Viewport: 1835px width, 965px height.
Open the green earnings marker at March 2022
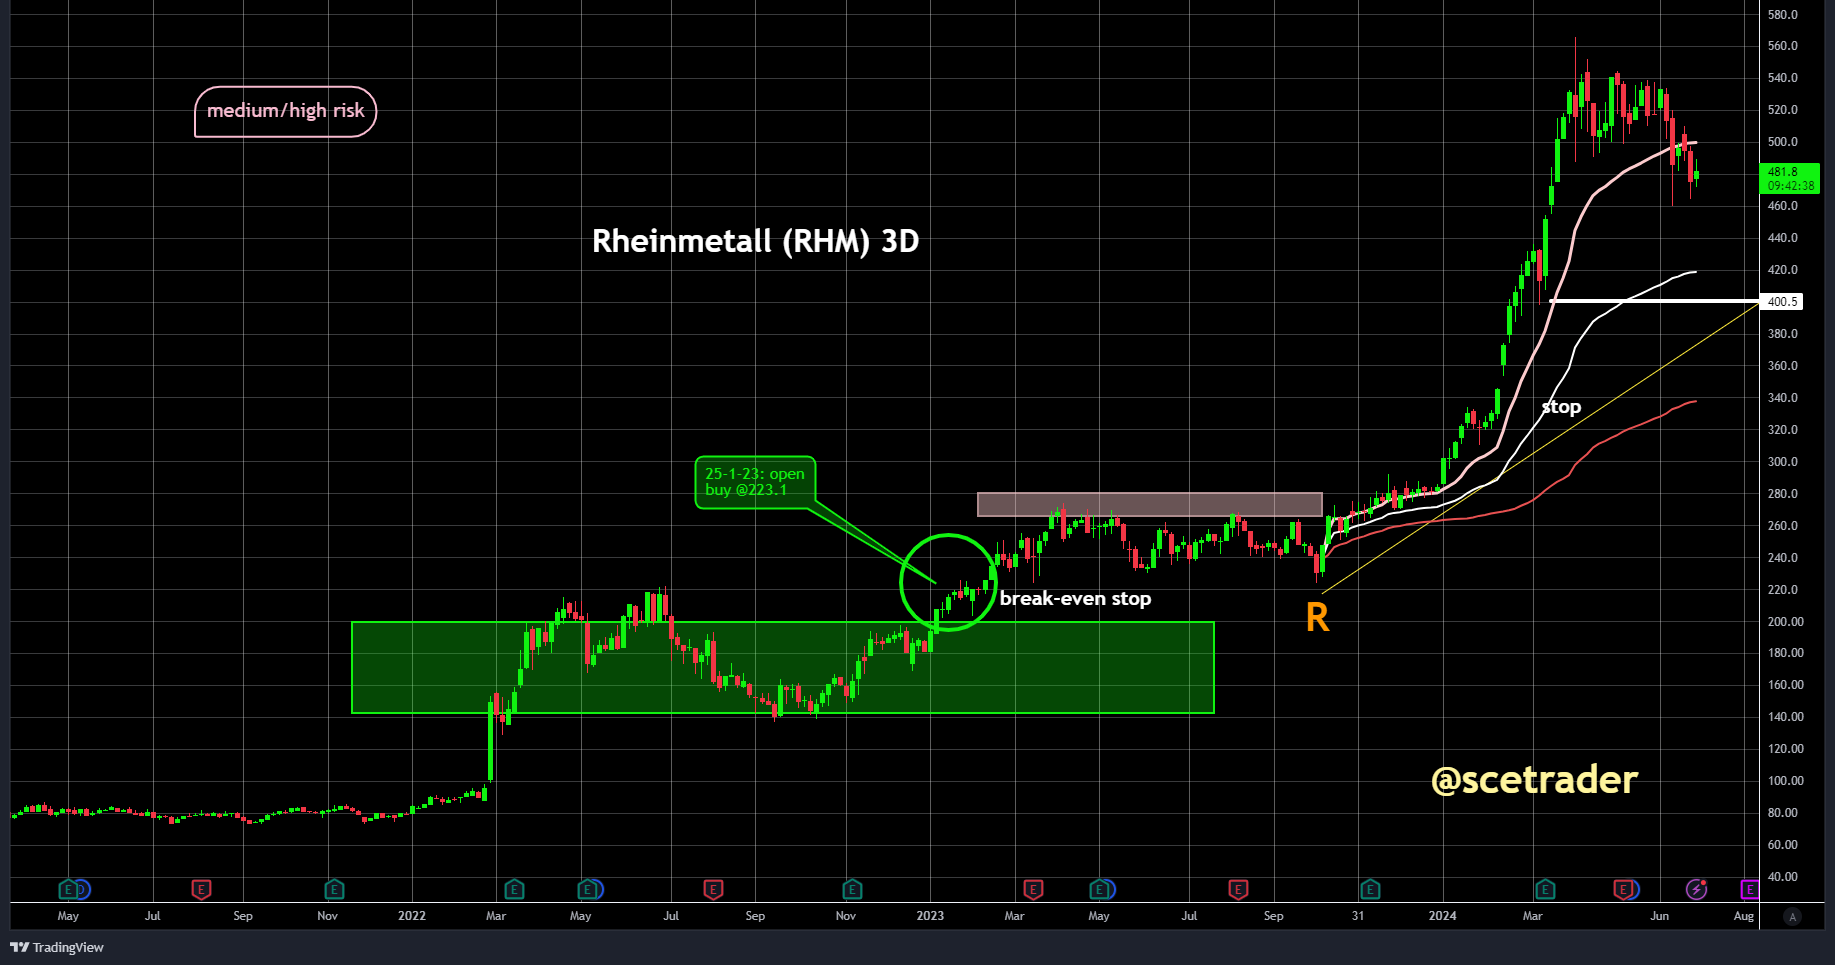tap(514, 889)
